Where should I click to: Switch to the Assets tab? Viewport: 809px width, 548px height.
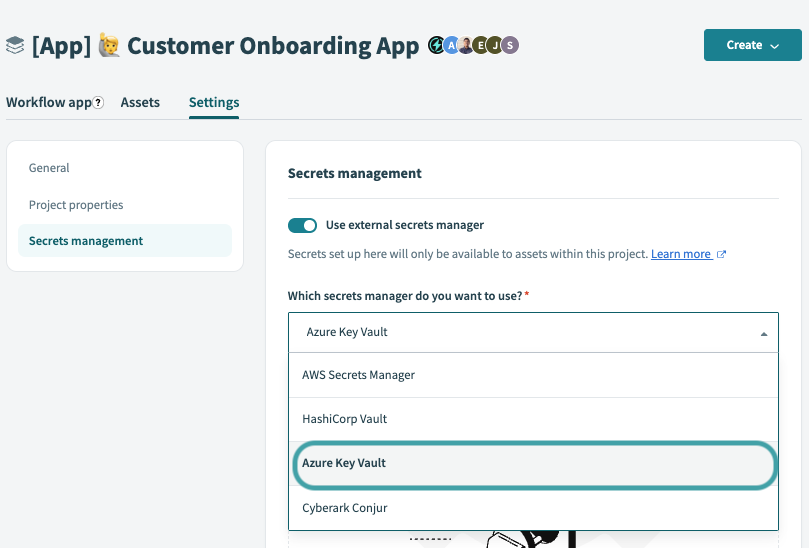click(140, 102)
